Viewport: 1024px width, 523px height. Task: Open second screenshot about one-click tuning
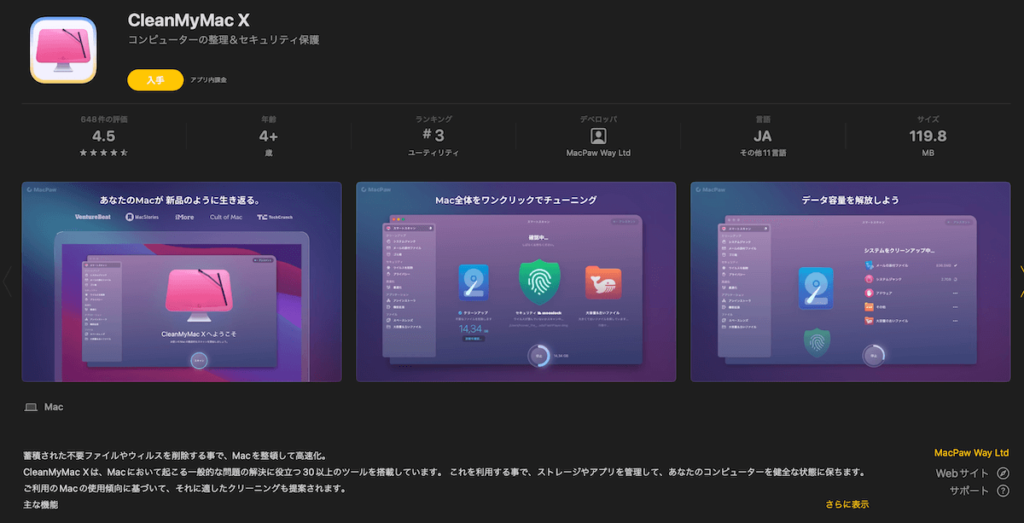tap(516, 281)
